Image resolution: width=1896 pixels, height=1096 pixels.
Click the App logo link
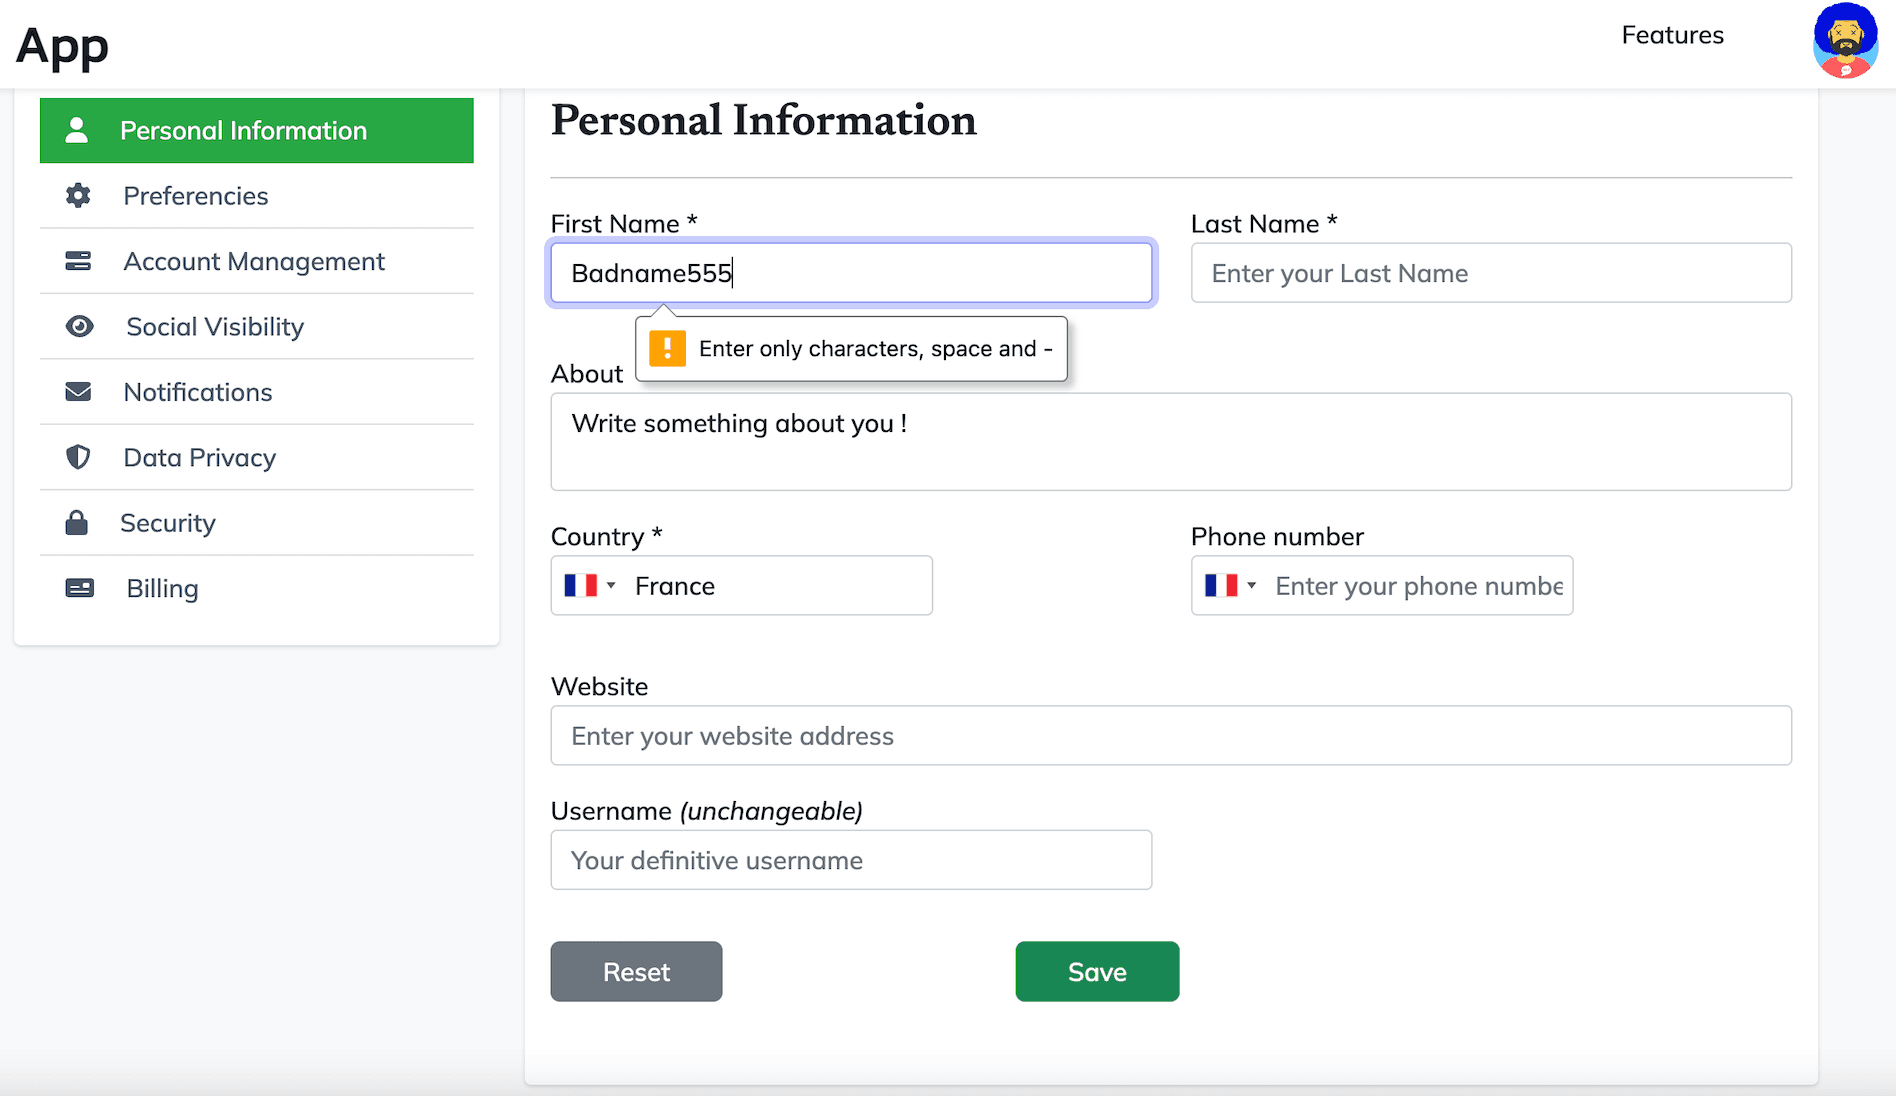(62, 46)
